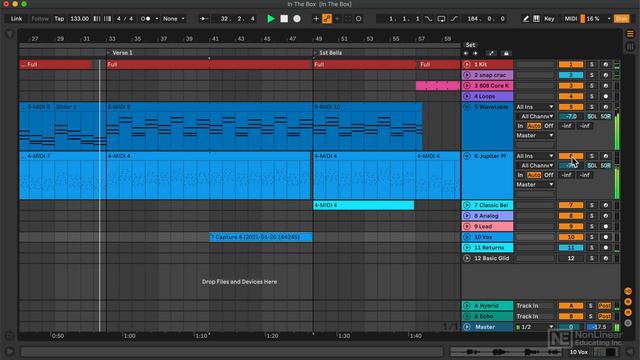Jump to next locator arrow

[476, 53]
